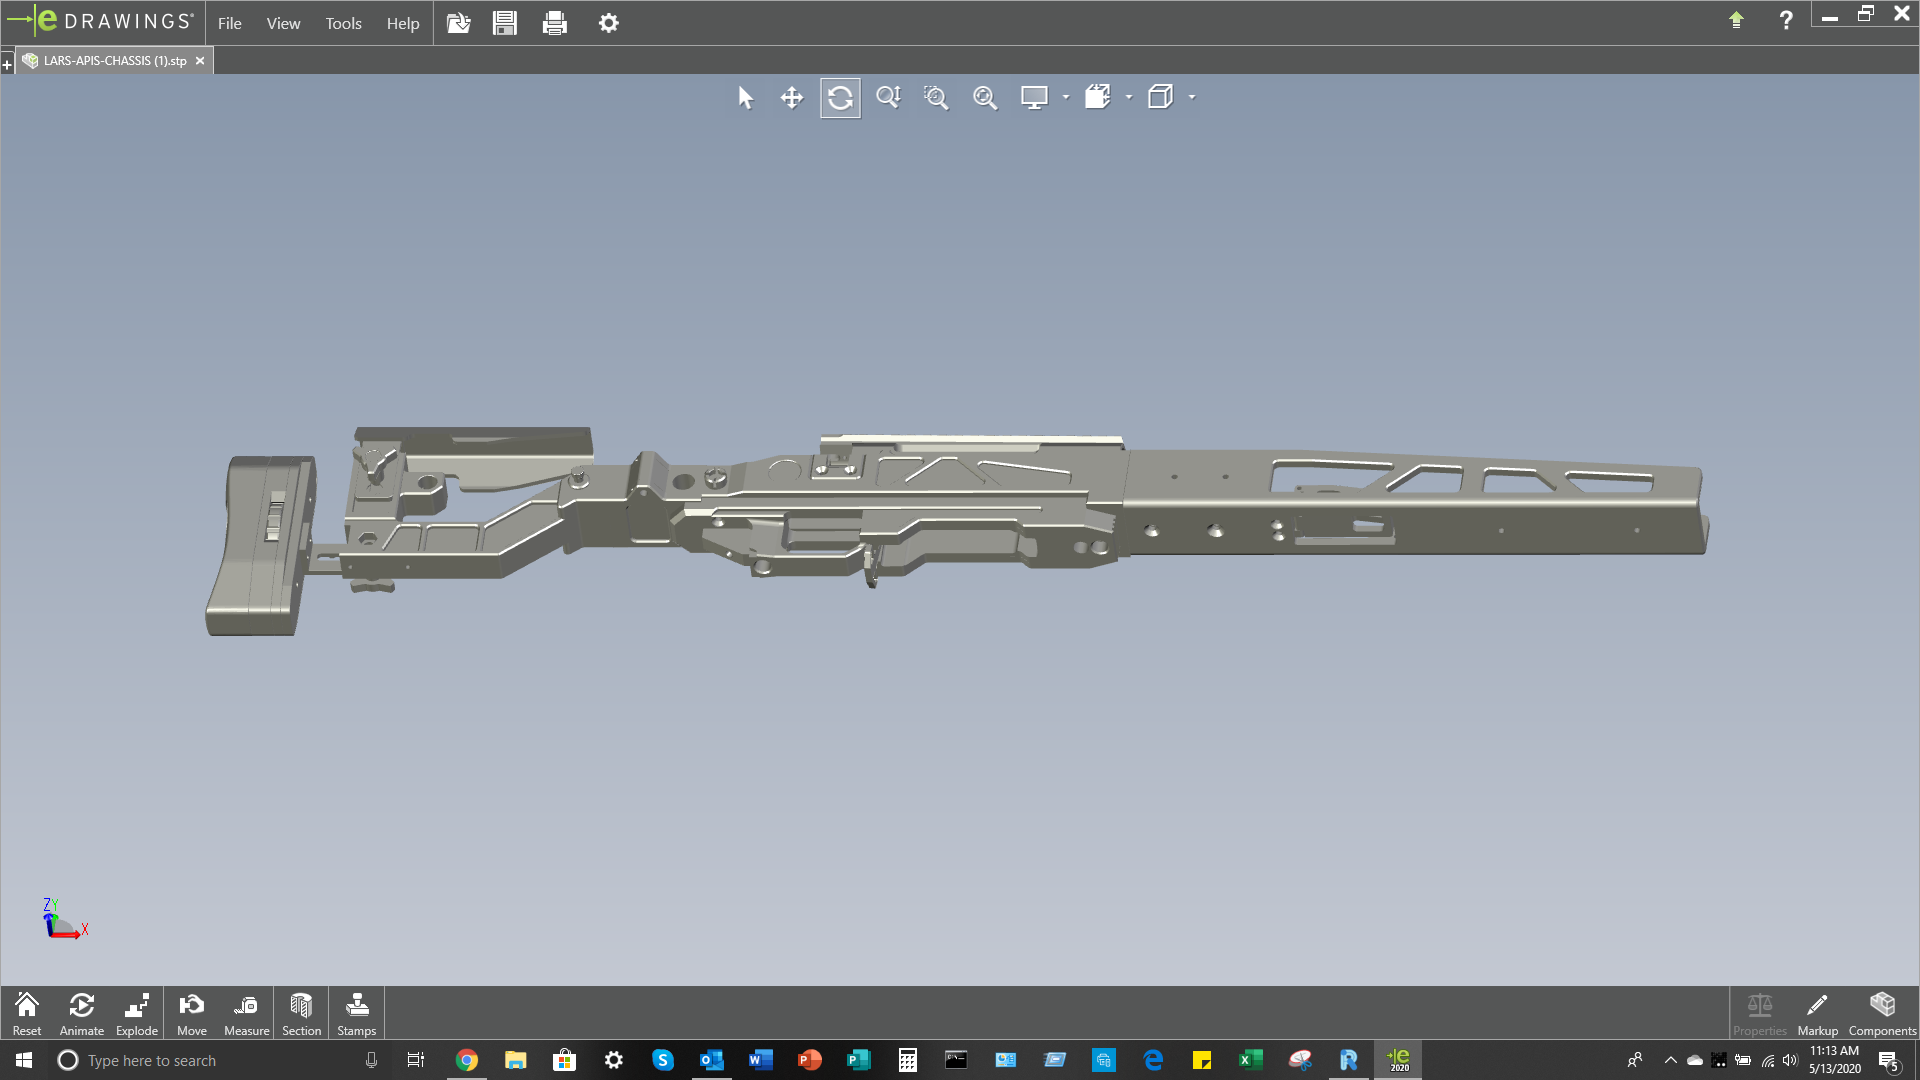Select the arrow Select tool
The height and width of the screenshot is (1080, 1920).
point(745,97)
